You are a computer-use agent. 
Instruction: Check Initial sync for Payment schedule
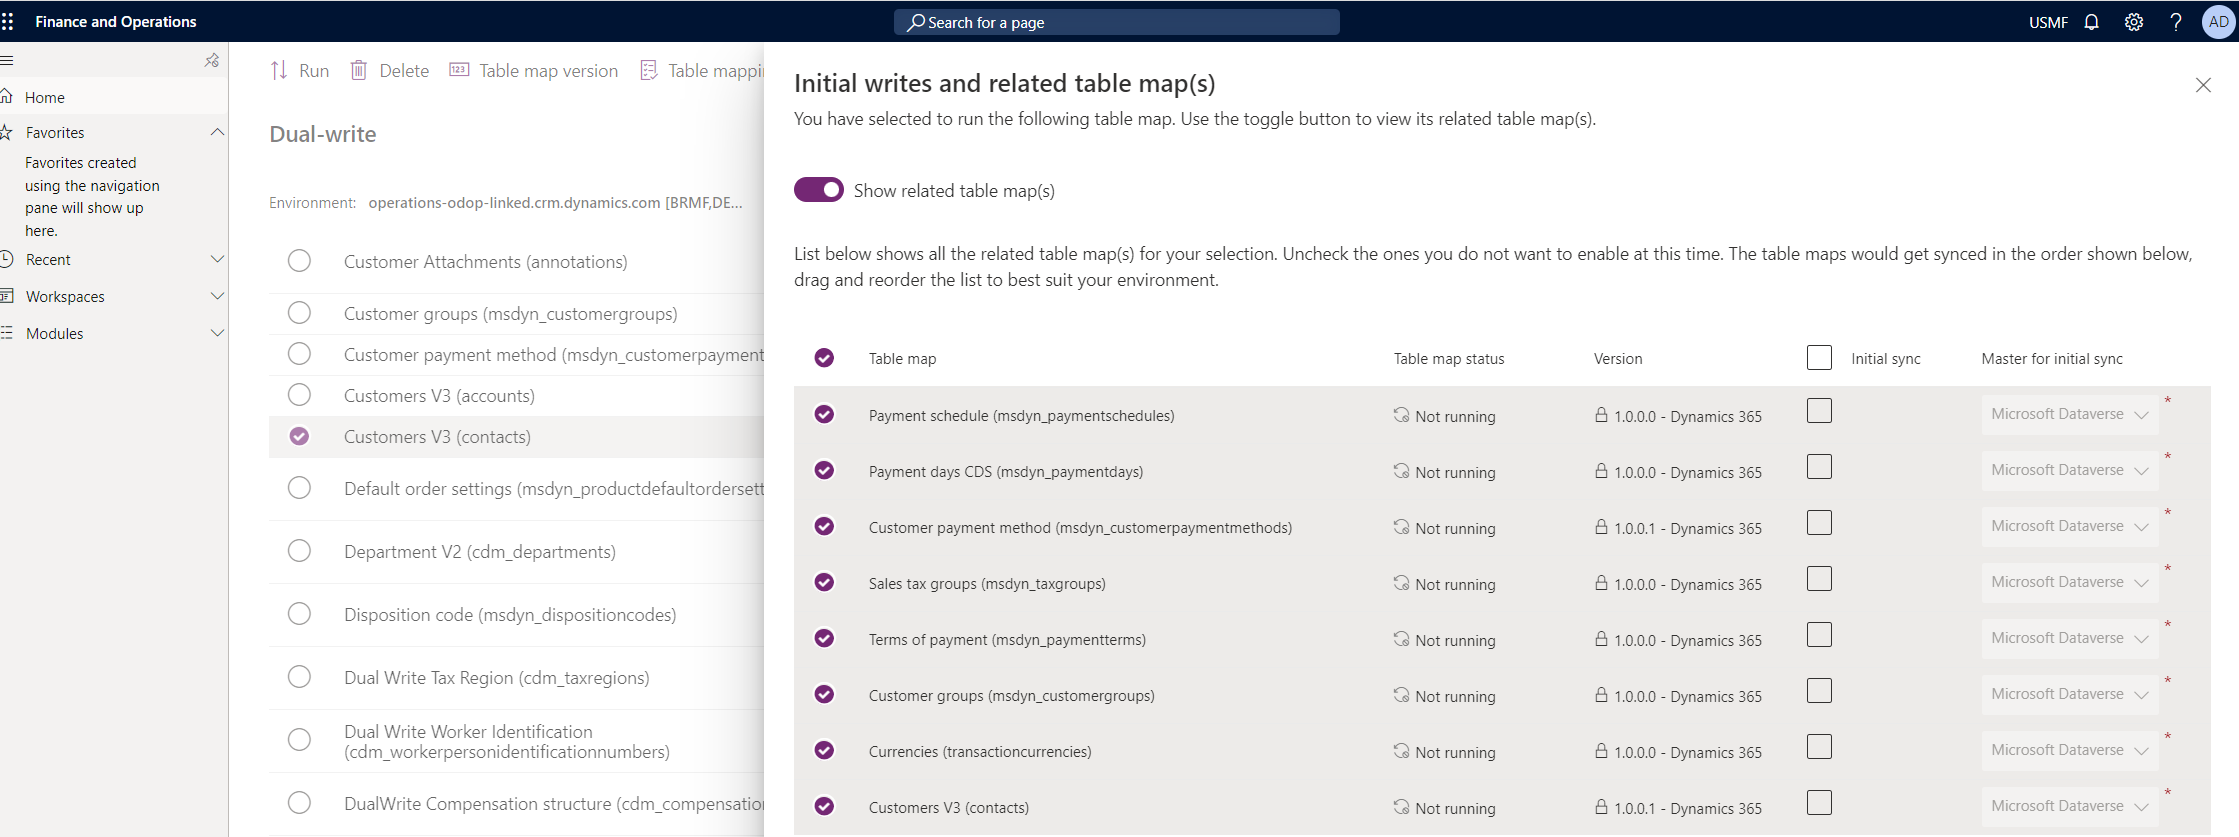point(1819,411)
